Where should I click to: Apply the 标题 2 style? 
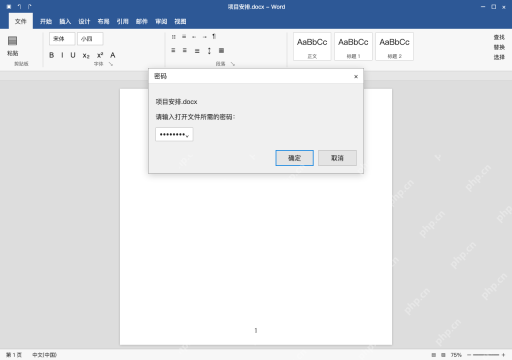click(x=394, y=46)
